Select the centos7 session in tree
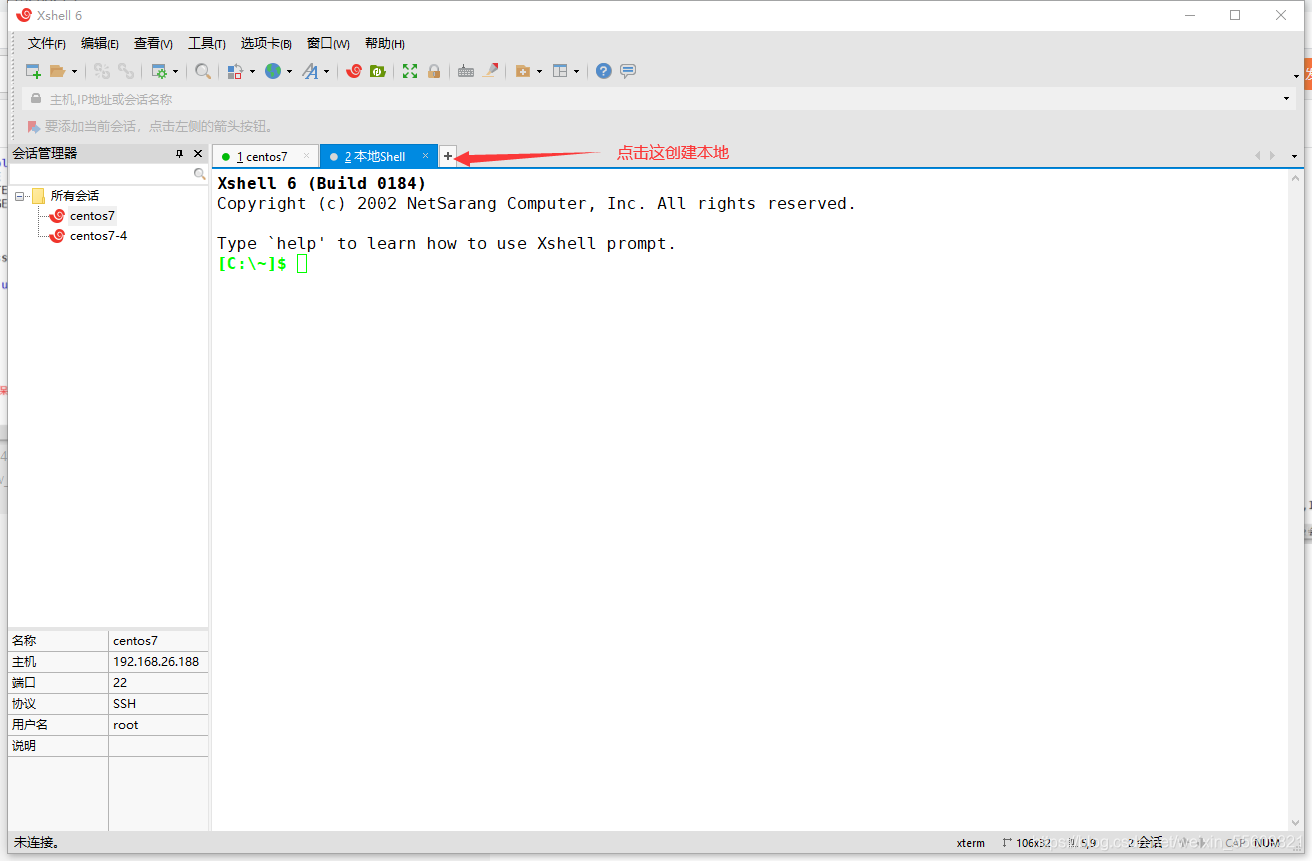This screenshot has width=1312, height=861. point(92,216)
